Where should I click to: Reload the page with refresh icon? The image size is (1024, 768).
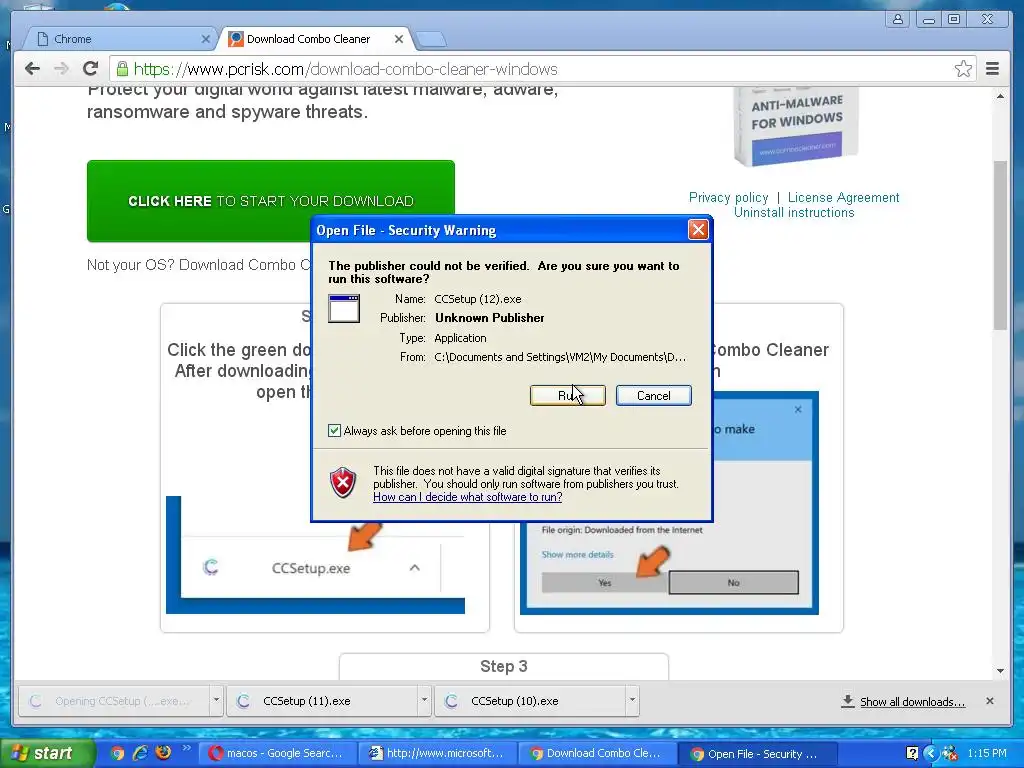point(91,68)
